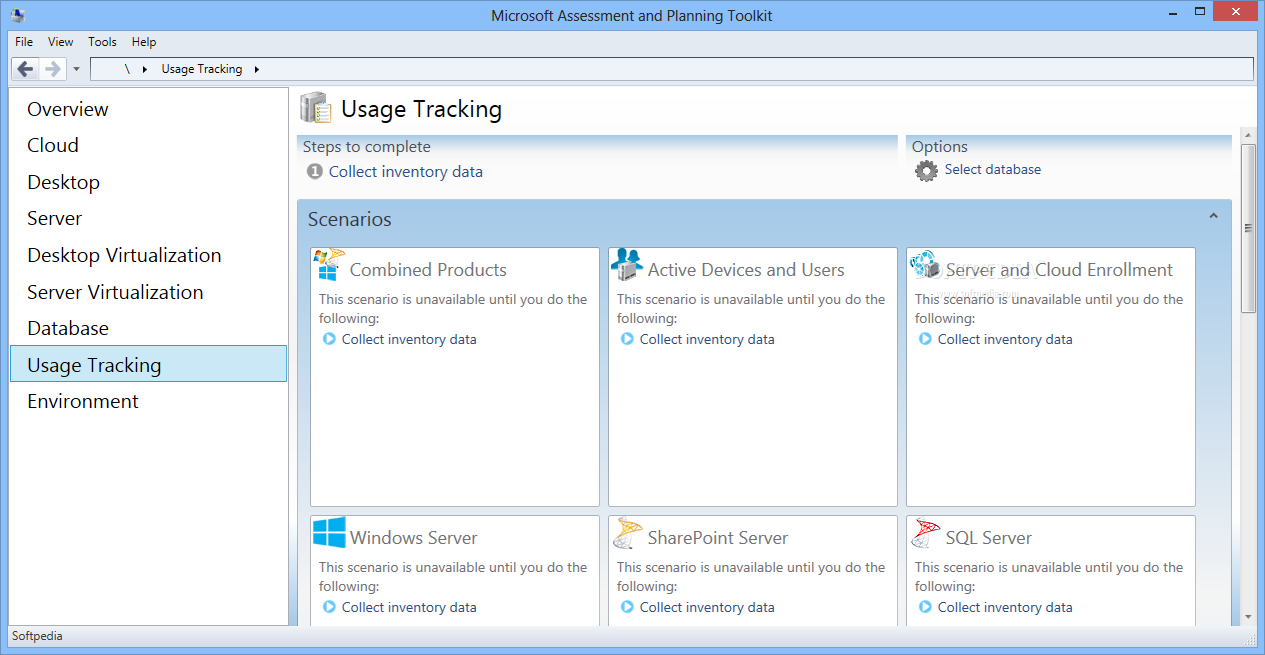Click play icon in Windows Server card
Image resolution: width=1265 pixels, height=655 pixels.
329,607
